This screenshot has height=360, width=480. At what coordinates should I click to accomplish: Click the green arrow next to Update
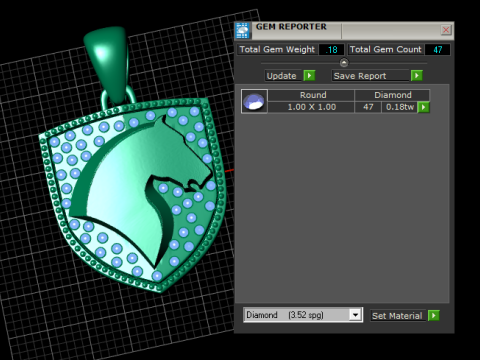(310, 76)
